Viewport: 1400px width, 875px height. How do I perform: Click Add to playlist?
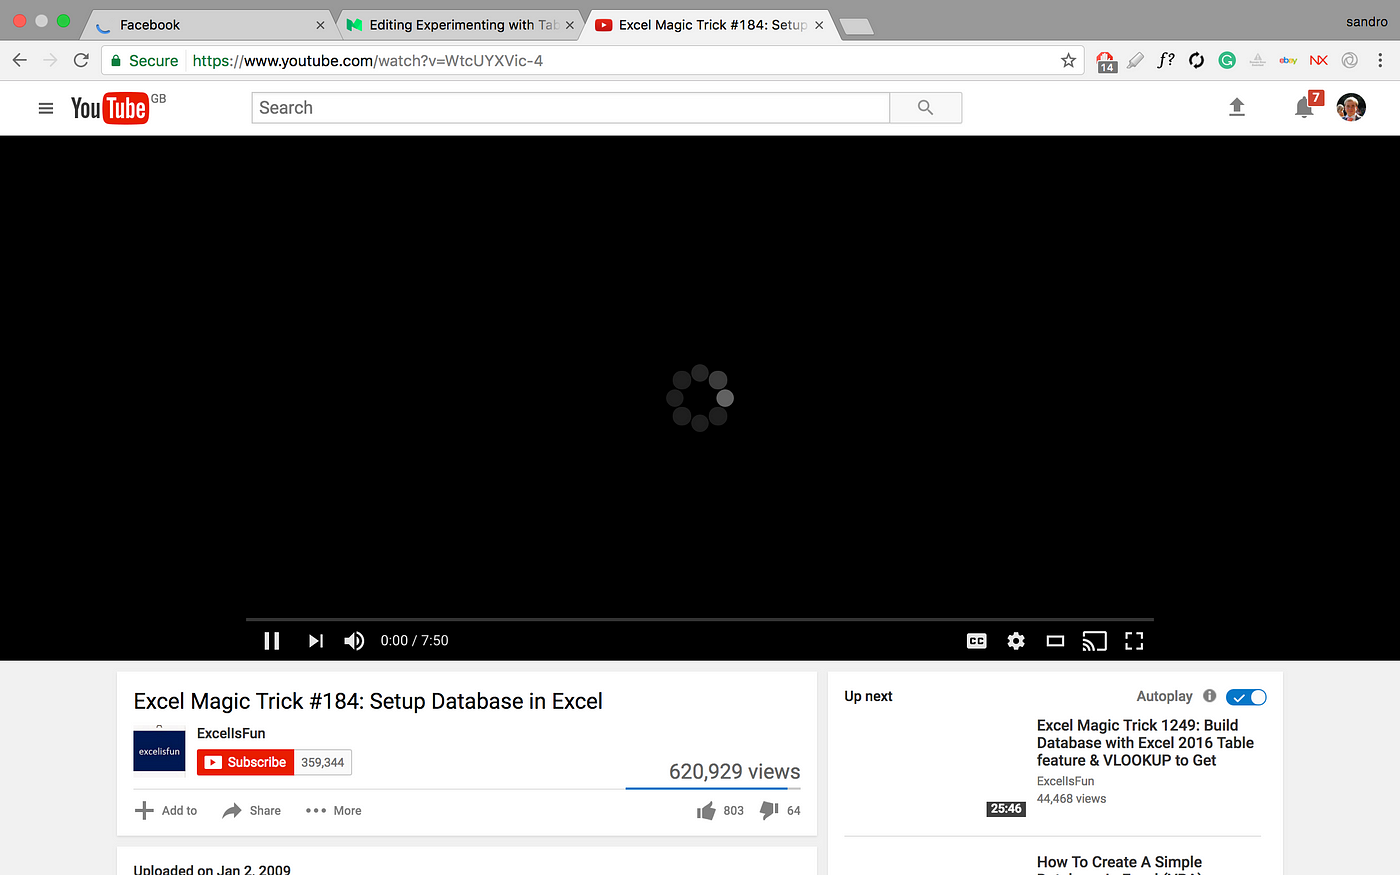point(166,811)
